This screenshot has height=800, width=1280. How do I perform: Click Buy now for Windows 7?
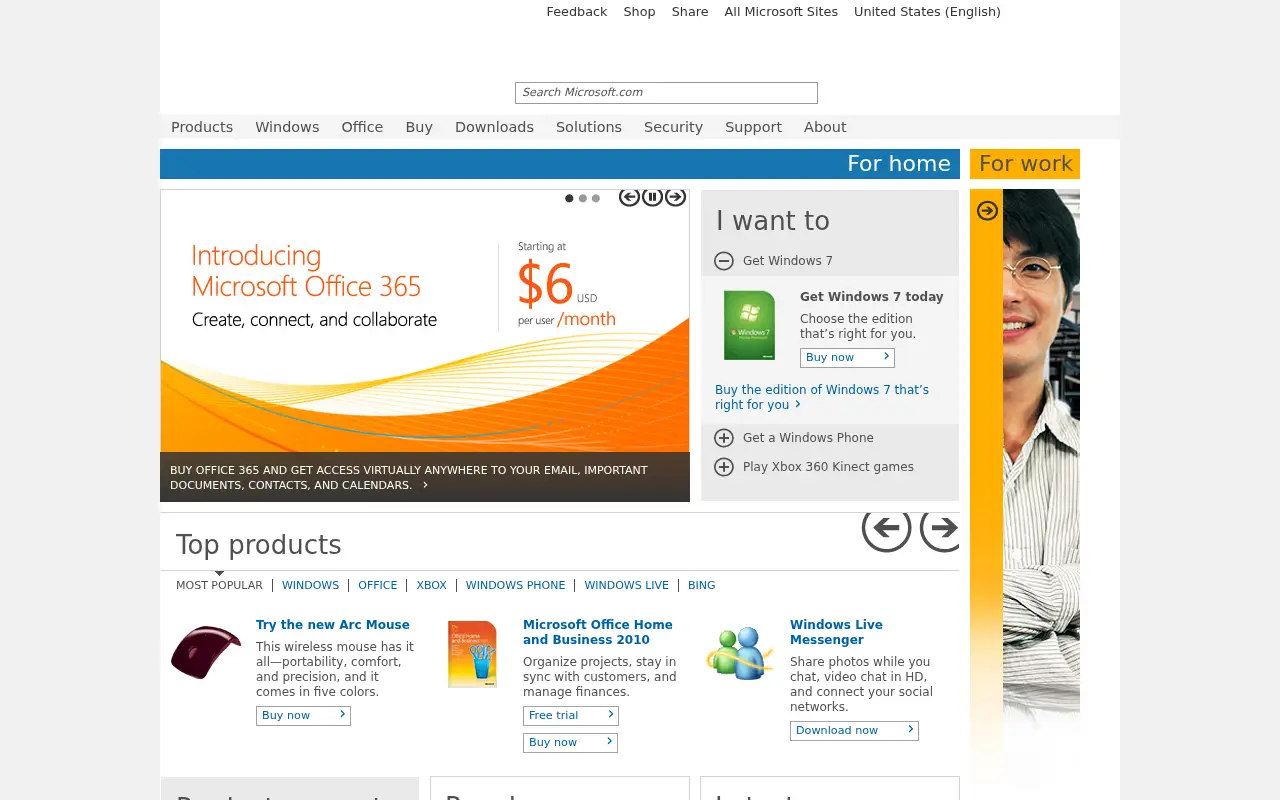847,358
